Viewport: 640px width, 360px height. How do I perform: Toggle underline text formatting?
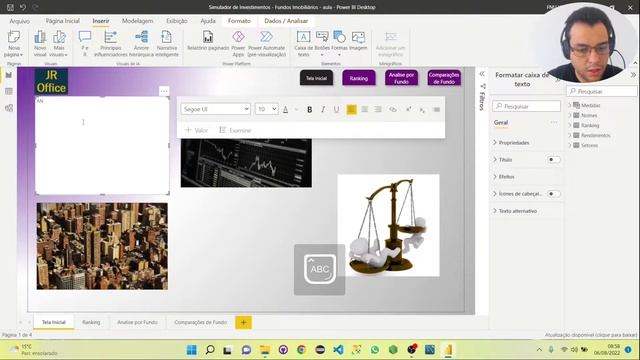(336, 109)
